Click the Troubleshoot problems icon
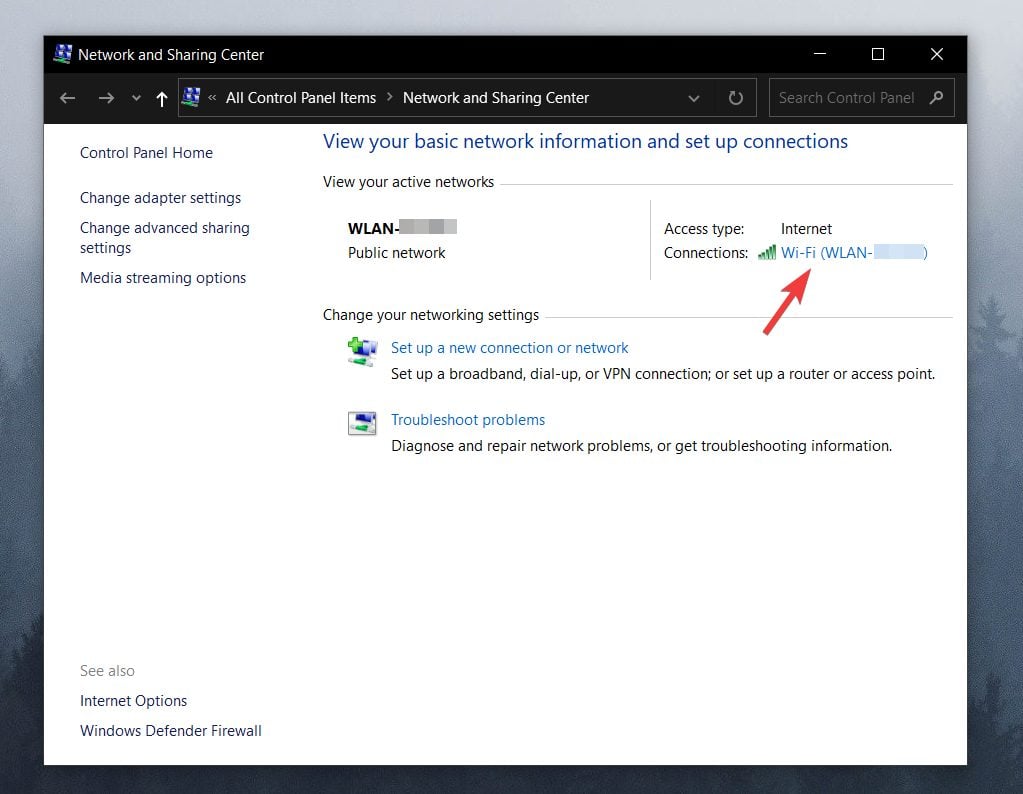Screen dimensions: 1023x794 pyautogui.click(x=362, y=423)
